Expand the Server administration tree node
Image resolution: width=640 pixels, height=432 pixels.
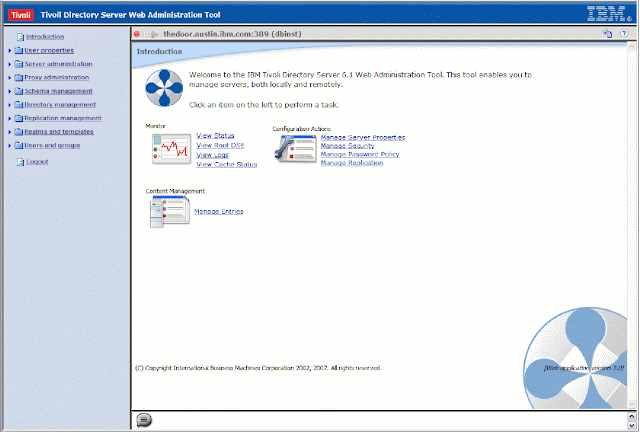click(x=10, y=64)
